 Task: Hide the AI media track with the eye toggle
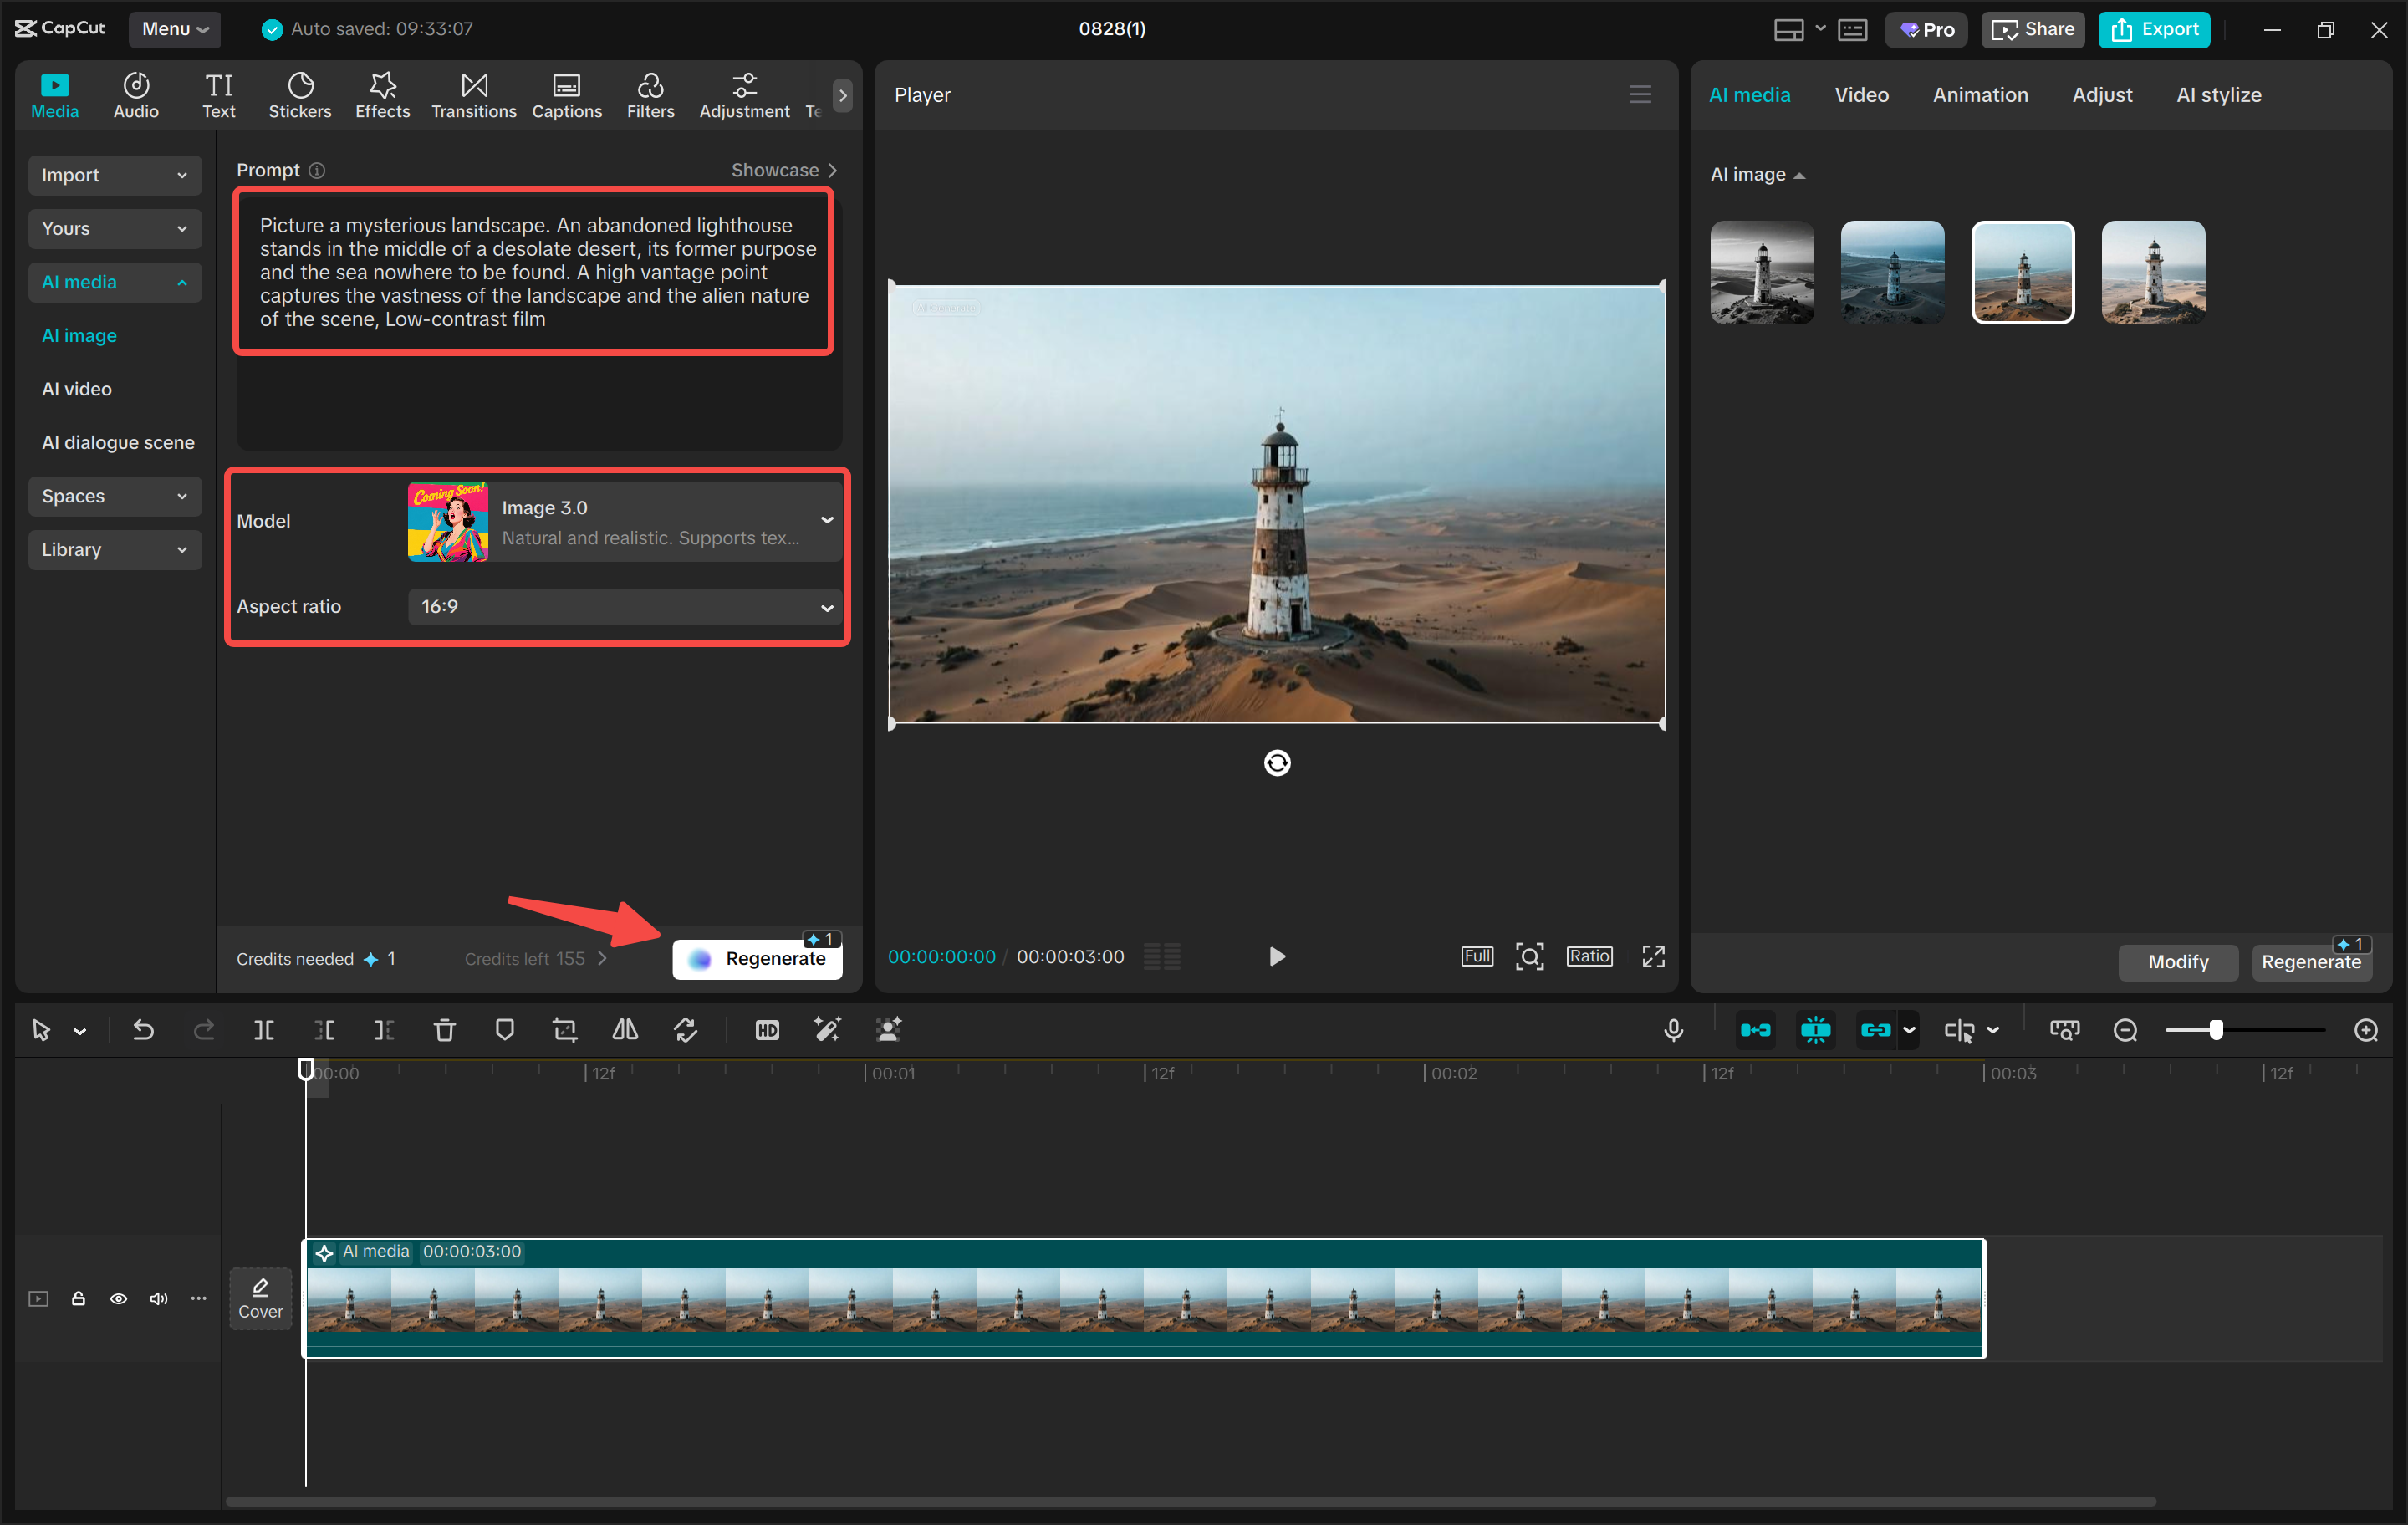[x=118, y=1298]
